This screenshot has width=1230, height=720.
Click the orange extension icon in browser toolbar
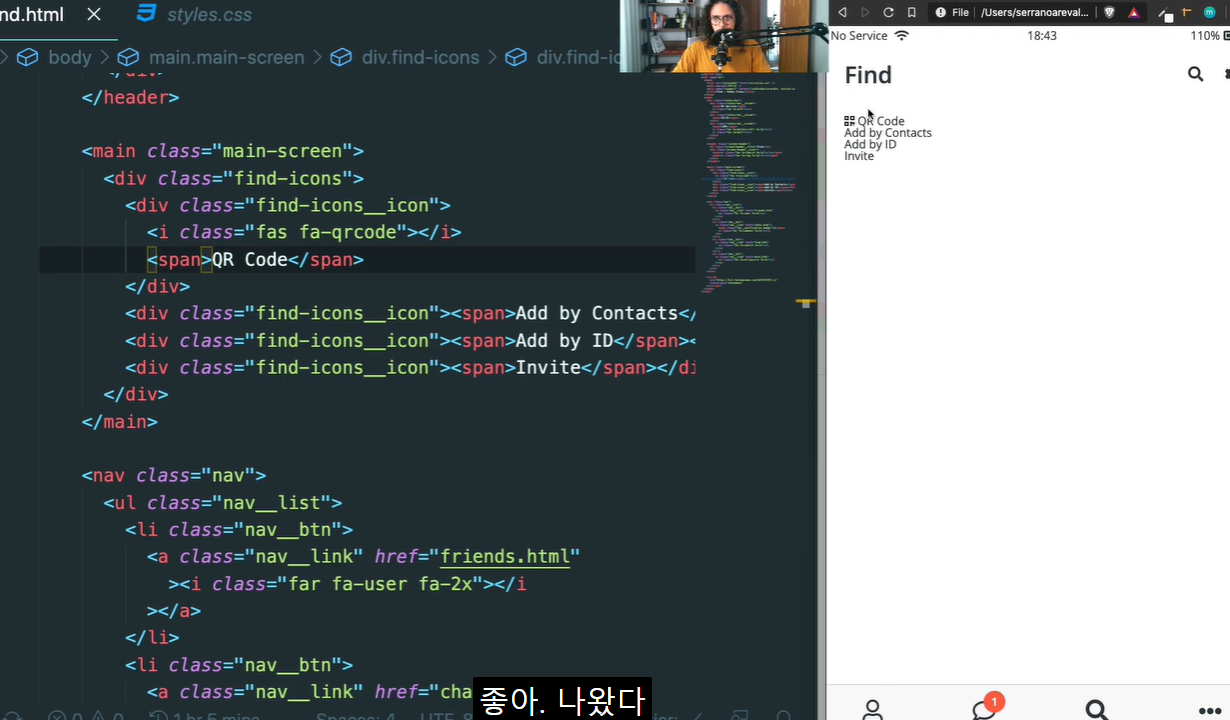pyautogui.click(x=1188, y=12)
